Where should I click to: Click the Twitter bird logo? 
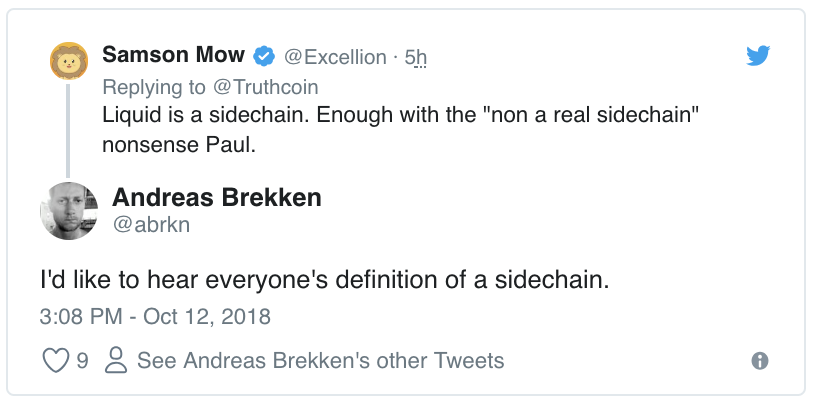click(x=760, y=56)
